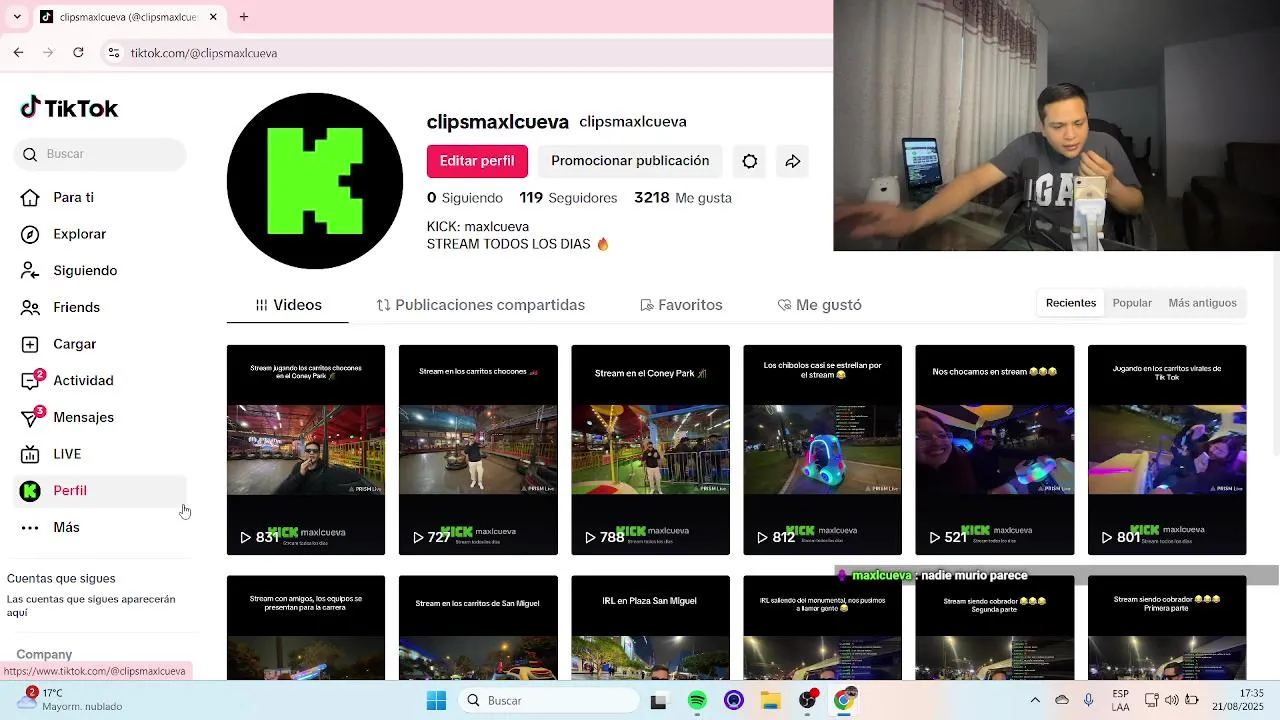Expand Más options in sidebar

click(x=50, y=527)
